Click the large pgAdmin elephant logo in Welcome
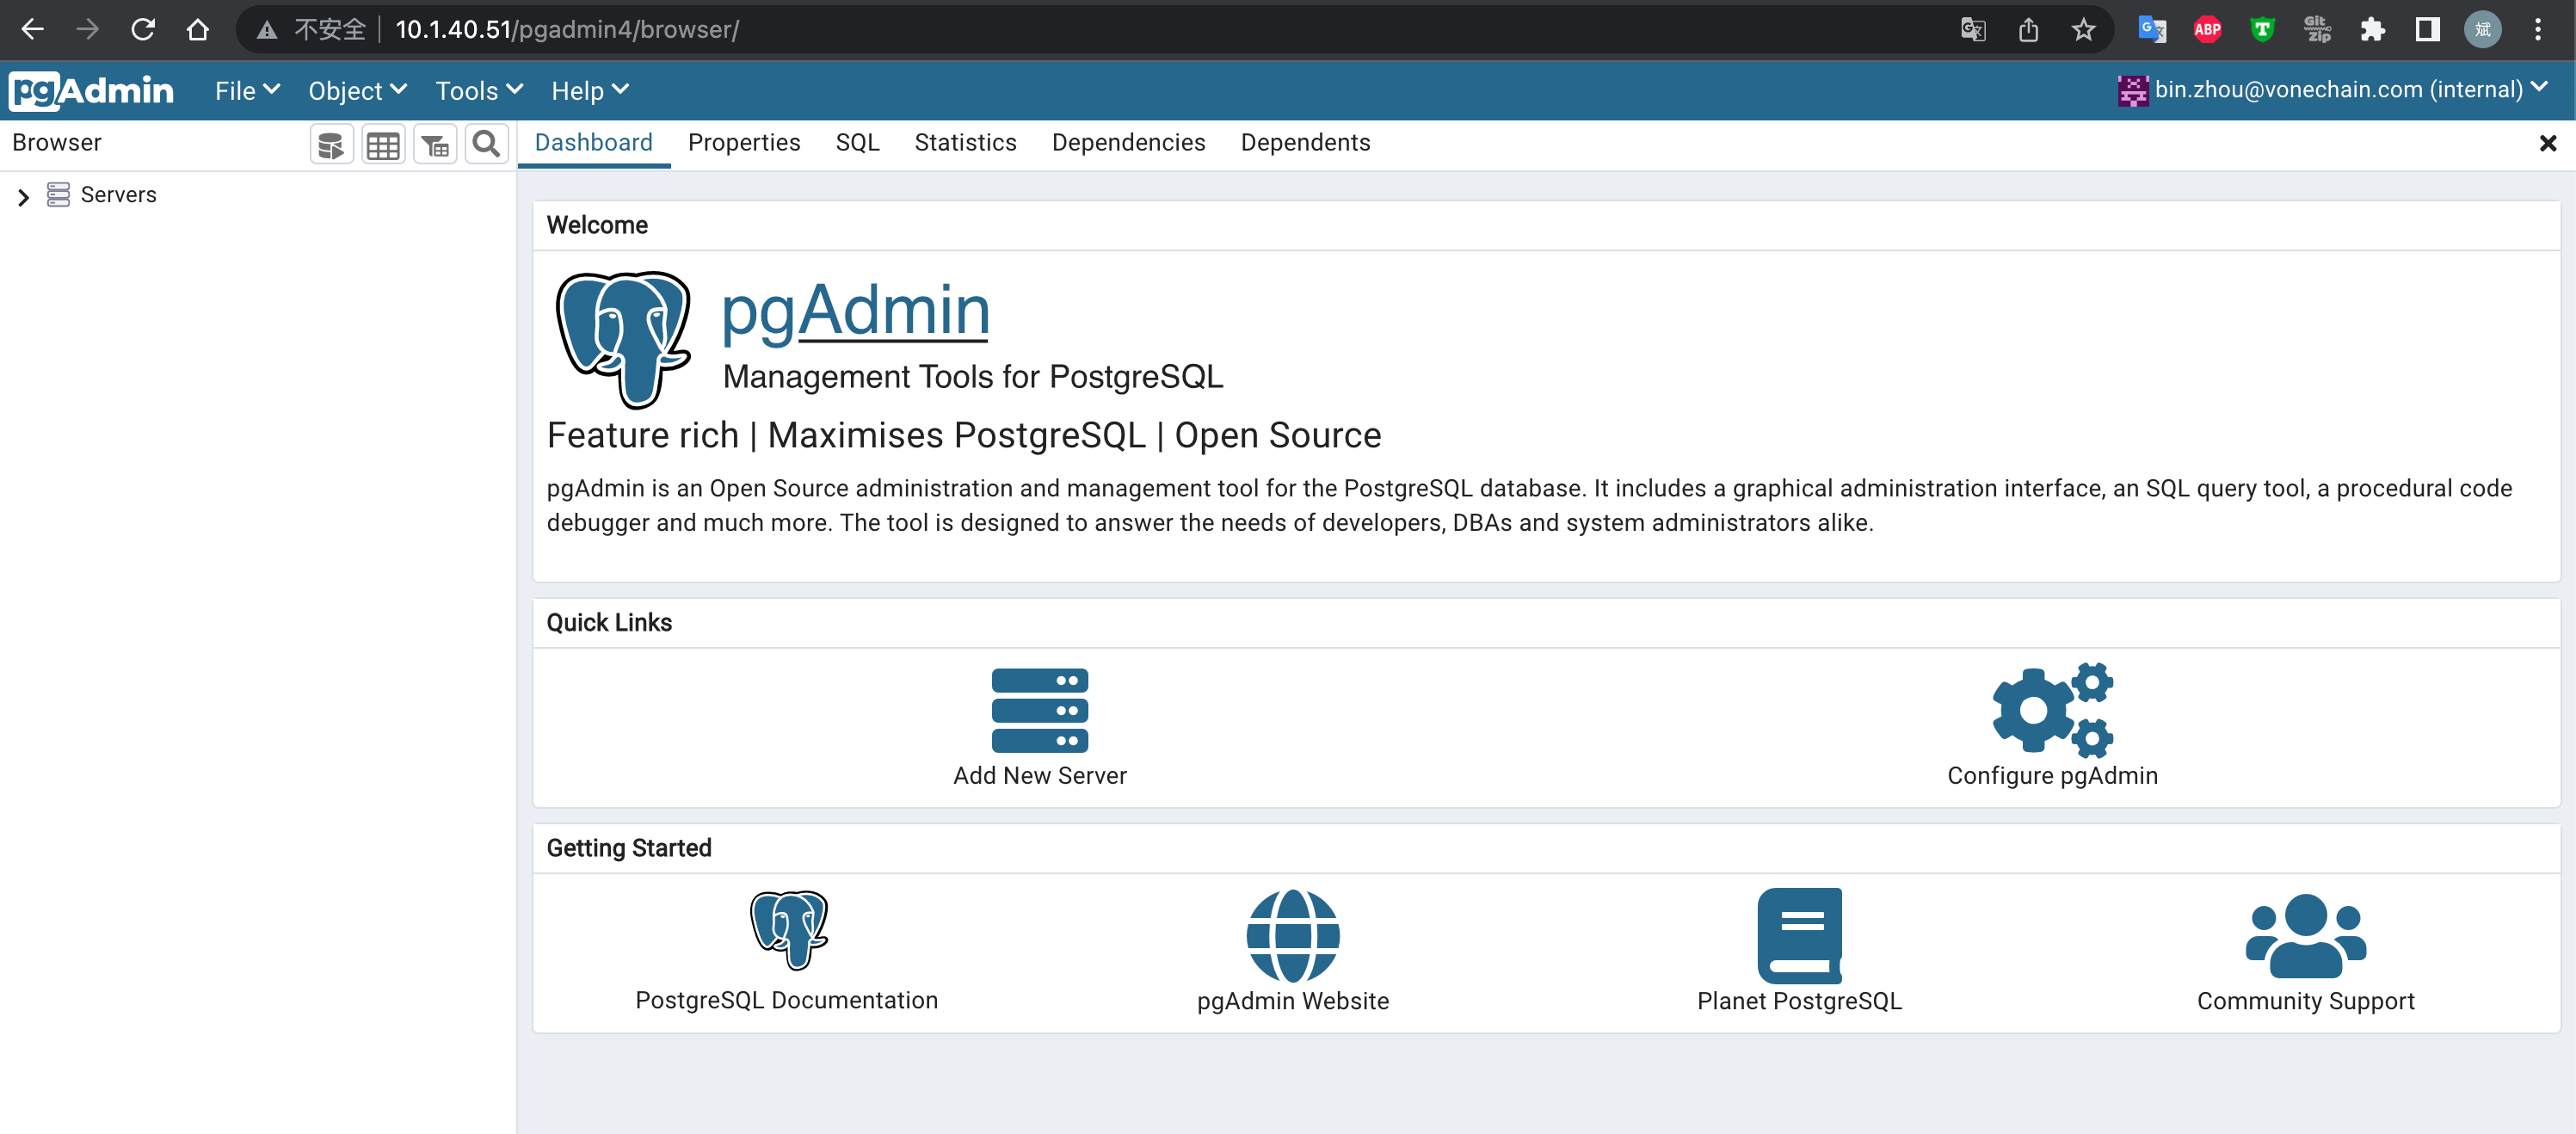The height and width of the screenshot is (1134, 2576). point(624,340)
